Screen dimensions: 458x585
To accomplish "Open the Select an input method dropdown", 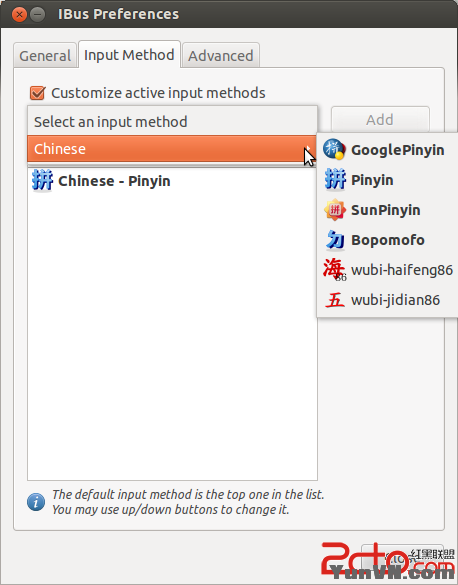I will click(172, 121).
